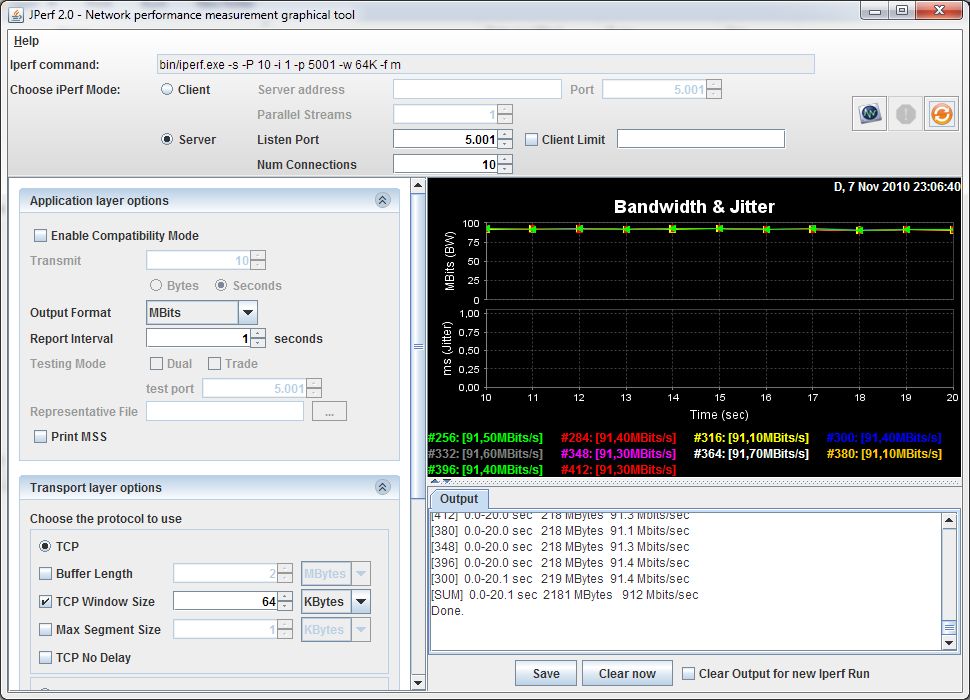This screenshot has height=700, width=970.
Task: Click the Stop IPerf icon
Action: [906, 114]
